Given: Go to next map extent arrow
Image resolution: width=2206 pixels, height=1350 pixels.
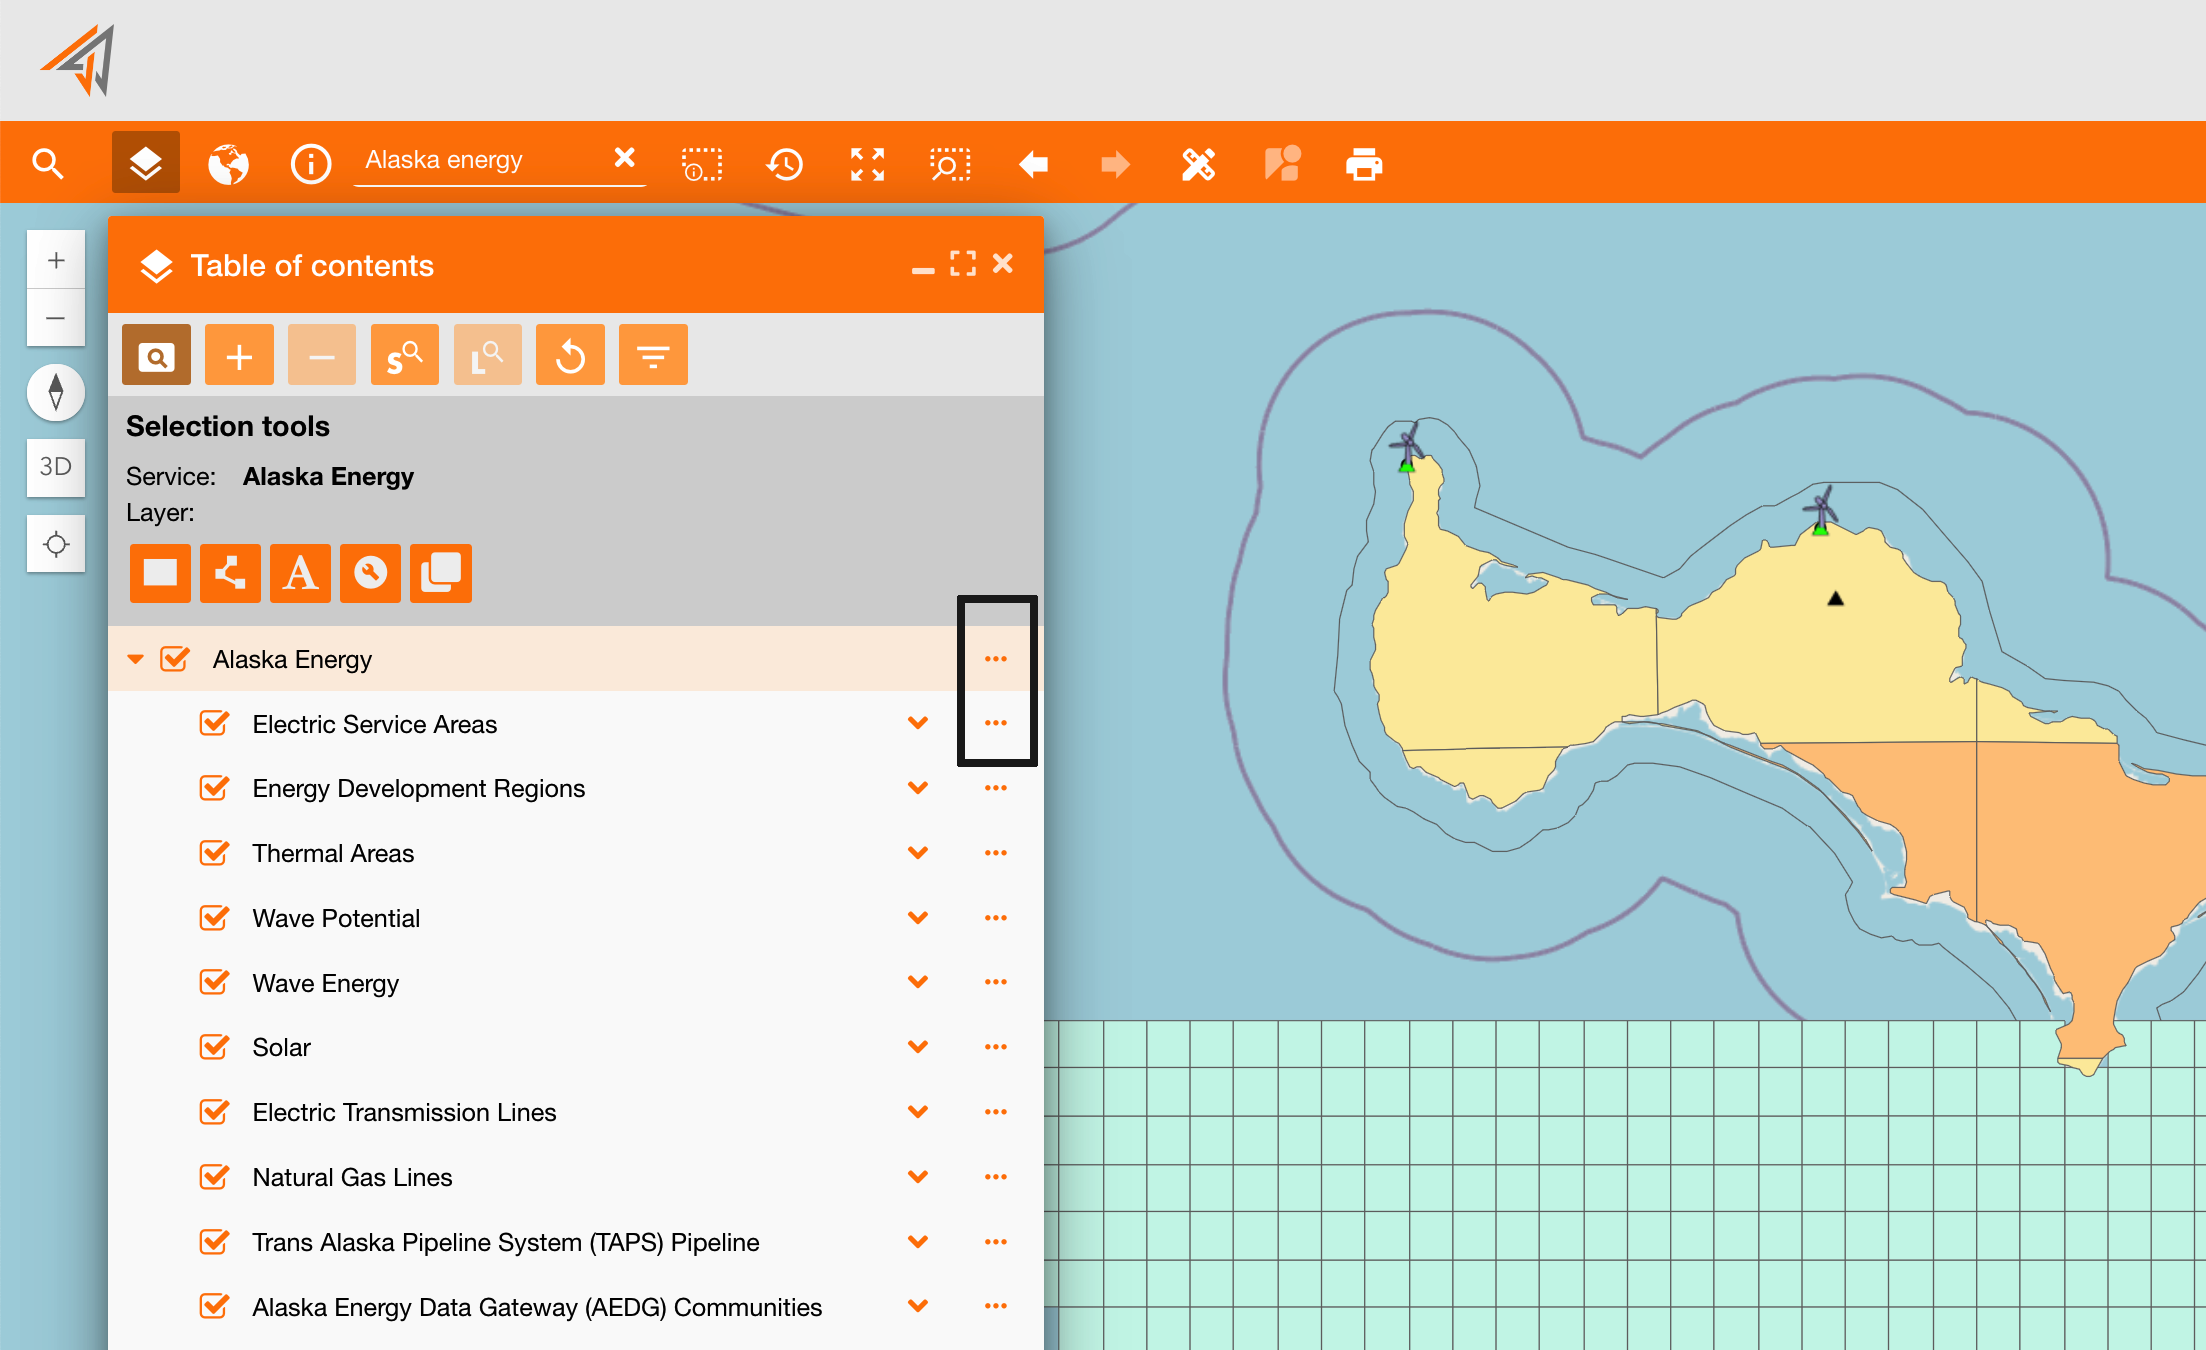Looking at the screenshot, I should pos(1115,164).
